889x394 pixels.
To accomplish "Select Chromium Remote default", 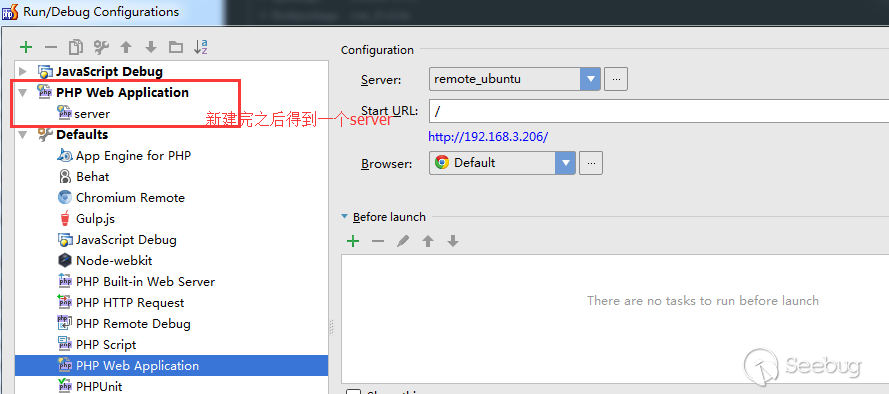I will (121, 197).
